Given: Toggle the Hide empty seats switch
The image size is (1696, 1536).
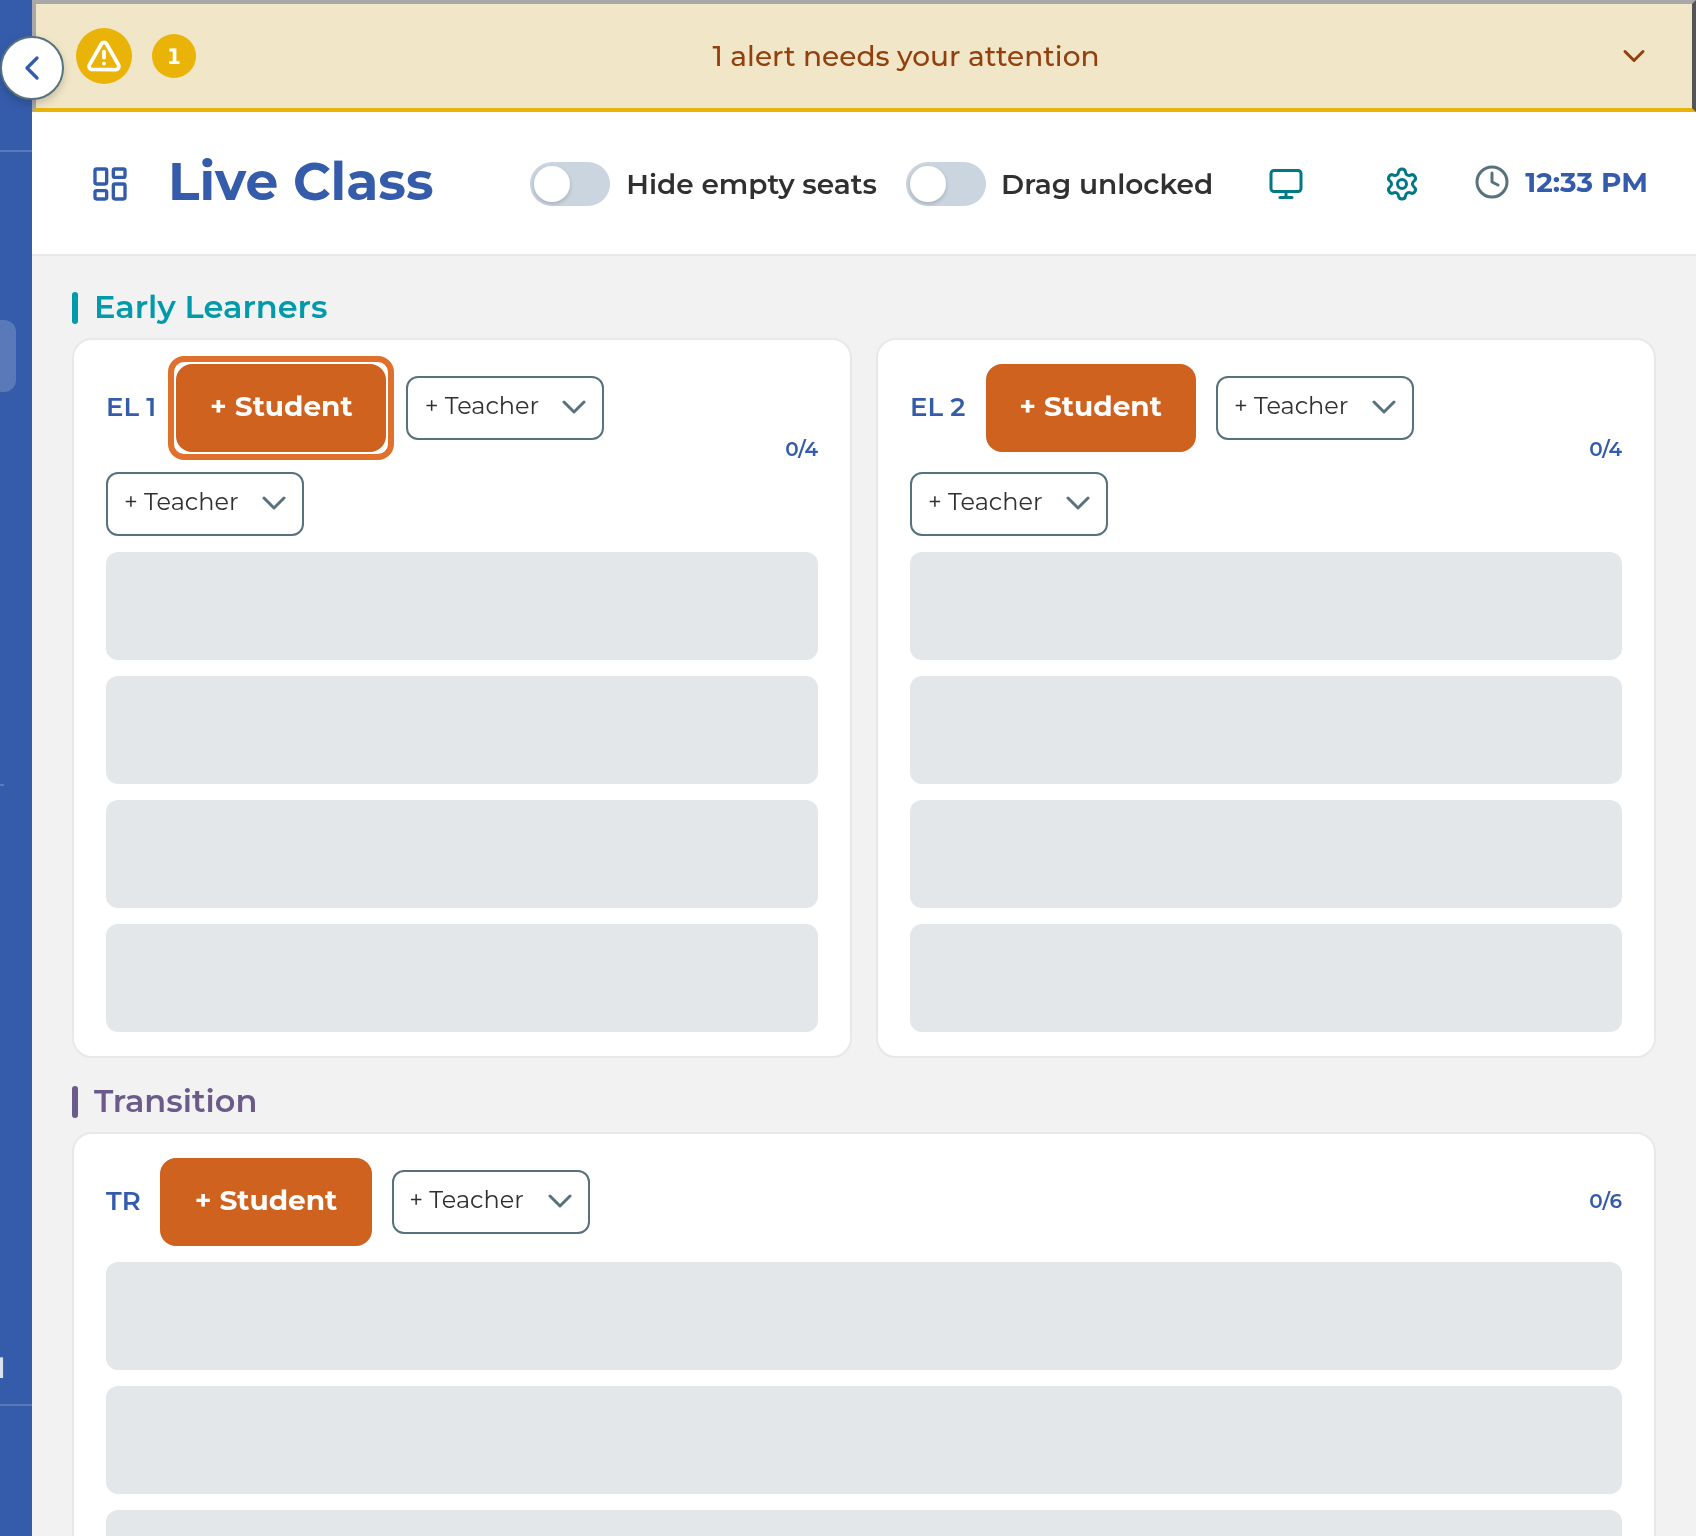Looking at the screenshot, I should [570, 184].
